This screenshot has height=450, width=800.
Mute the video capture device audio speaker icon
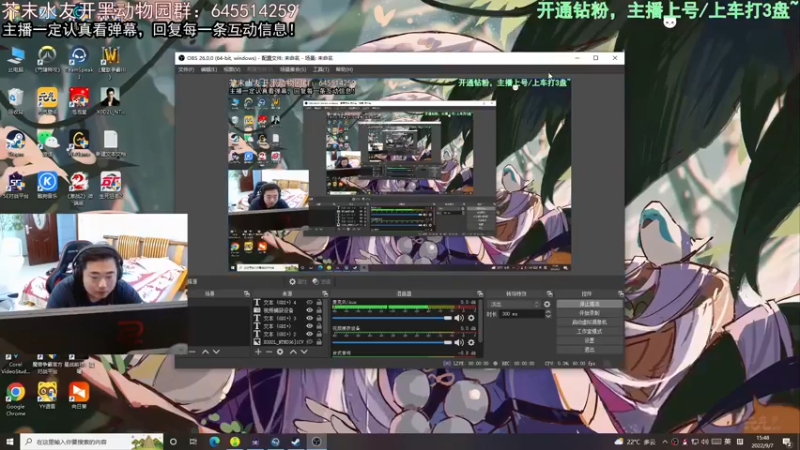click(x=459, y=342)
